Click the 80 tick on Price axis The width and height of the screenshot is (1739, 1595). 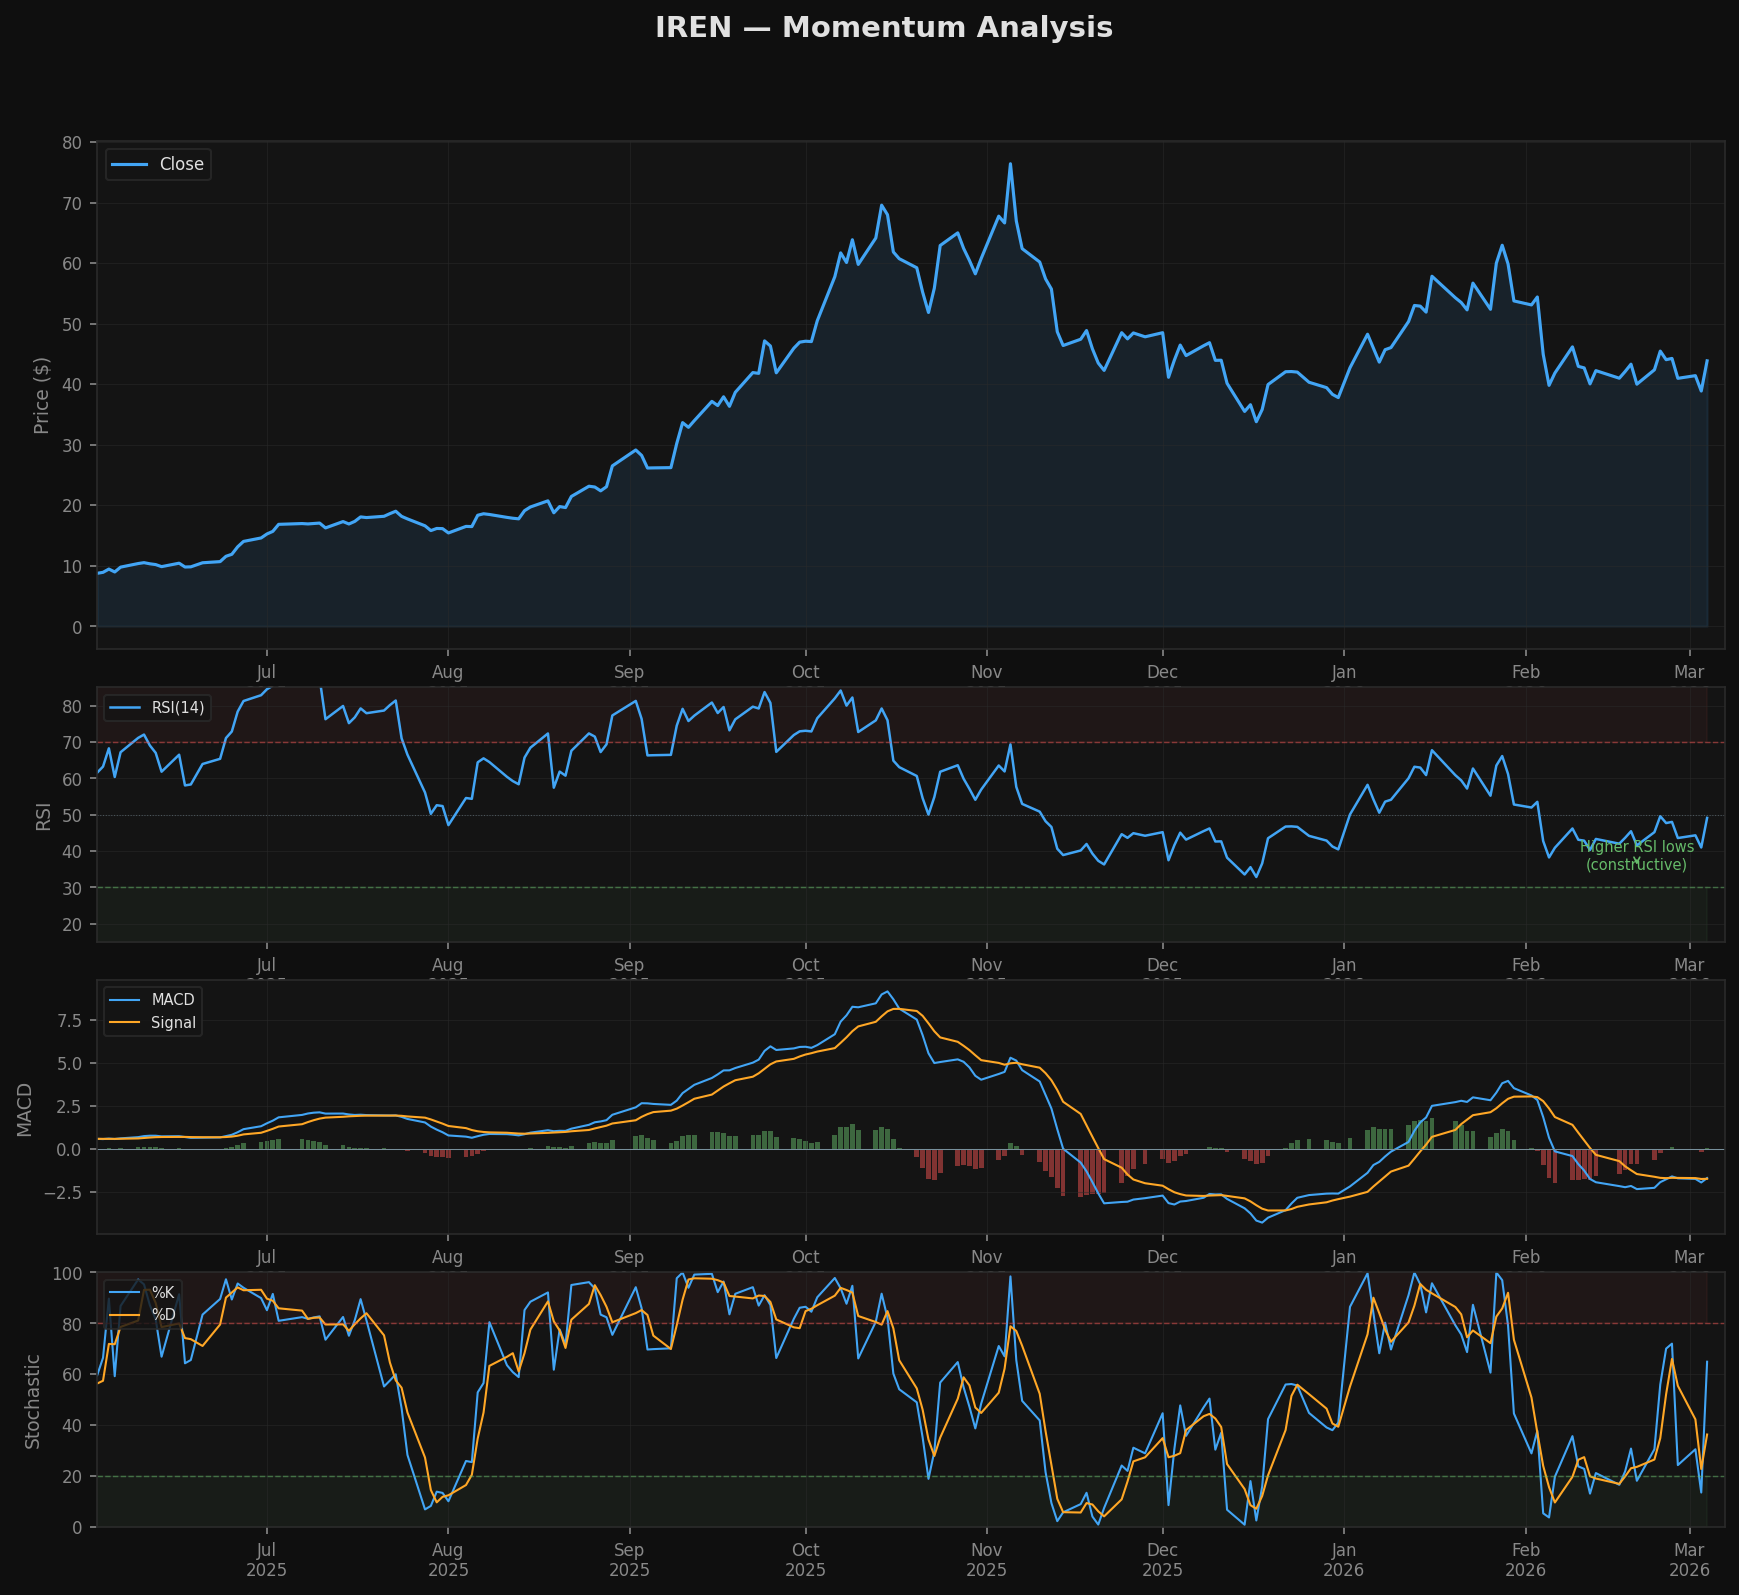pos(71,143)
